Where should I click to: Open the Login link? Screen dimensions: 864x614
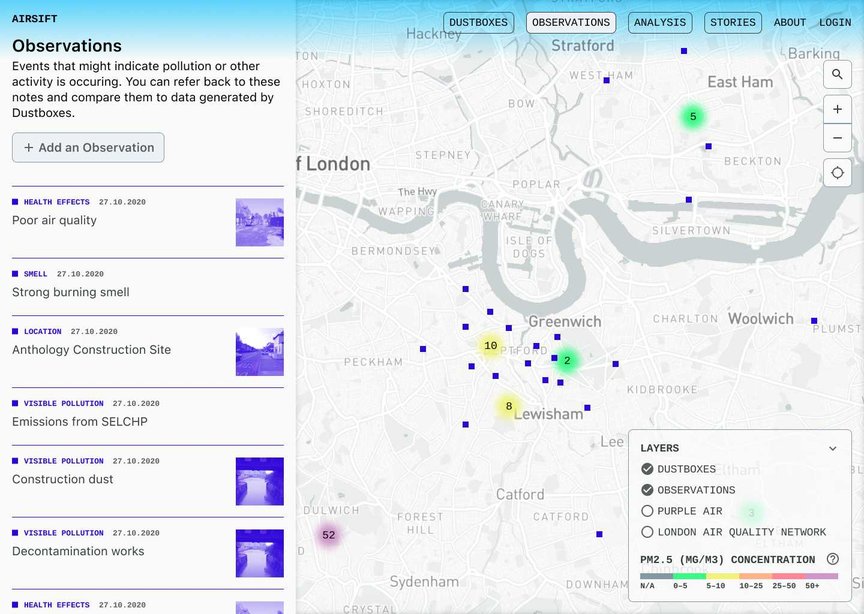(x=835, y=22)
